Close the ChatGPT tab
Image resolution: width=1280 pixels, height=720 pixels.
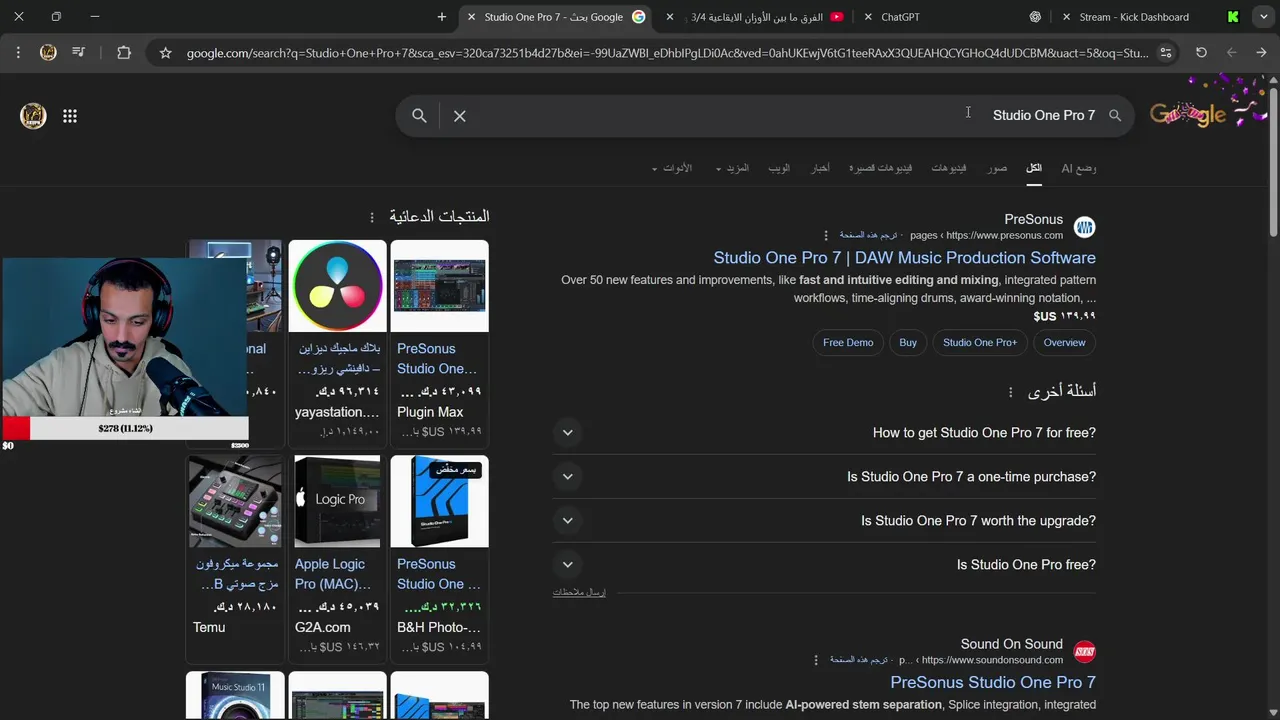[867, 17]
